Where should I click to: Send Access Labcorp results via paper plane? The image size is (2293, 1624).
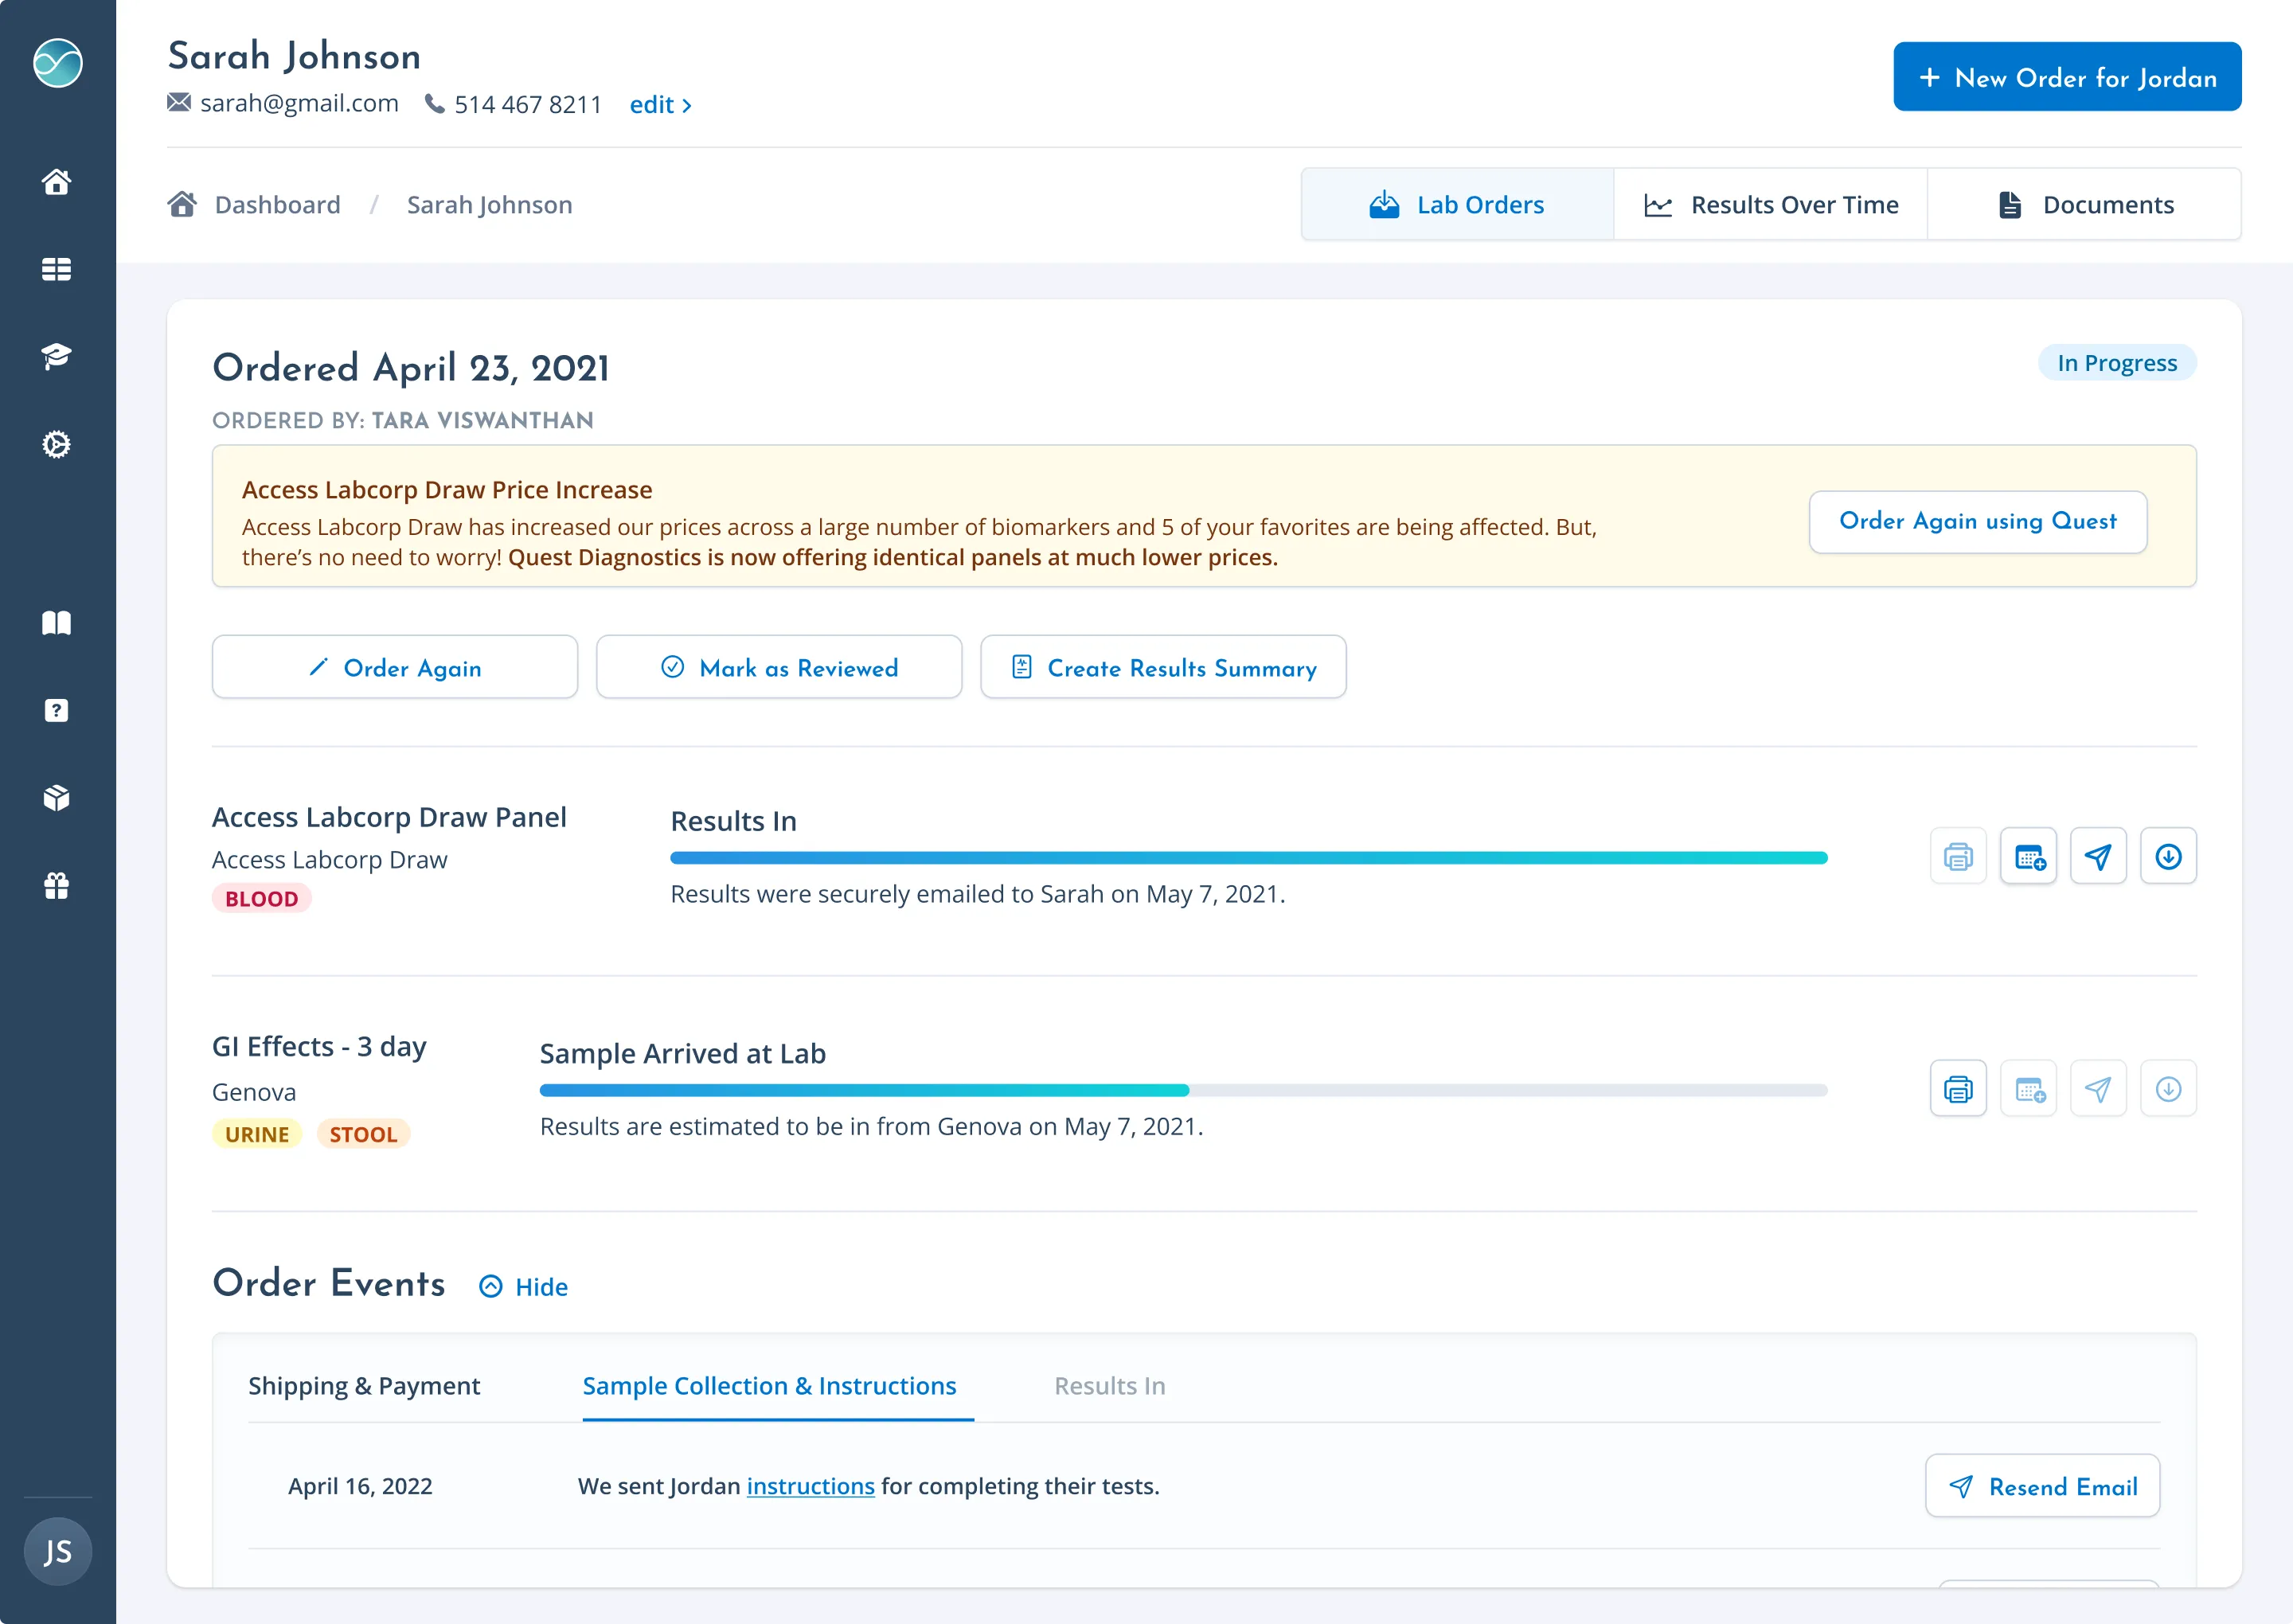[2097, 857]
